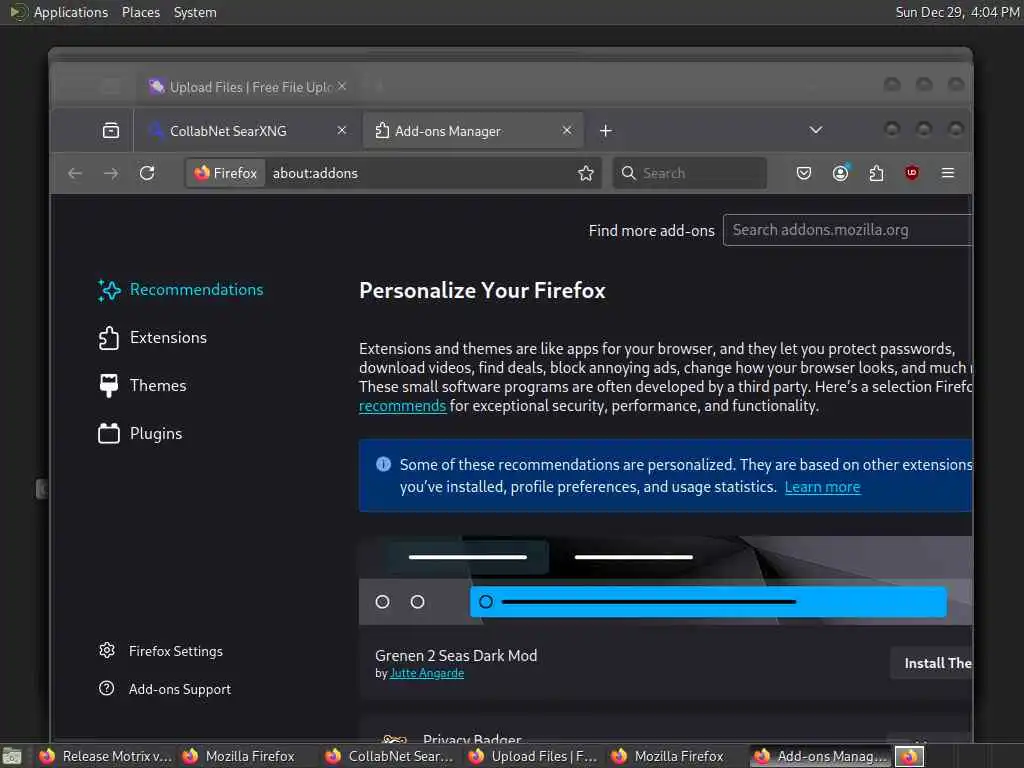This screenshot has height=768, width=1024.
Task: Select the Themes category
Action: coord(142,385)
